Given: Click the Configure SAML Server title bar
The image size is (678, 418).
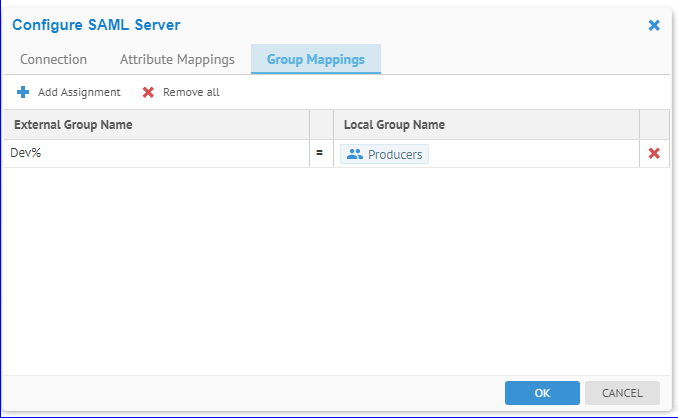Looking at the screenshot, I should click(x=300, y=25).
